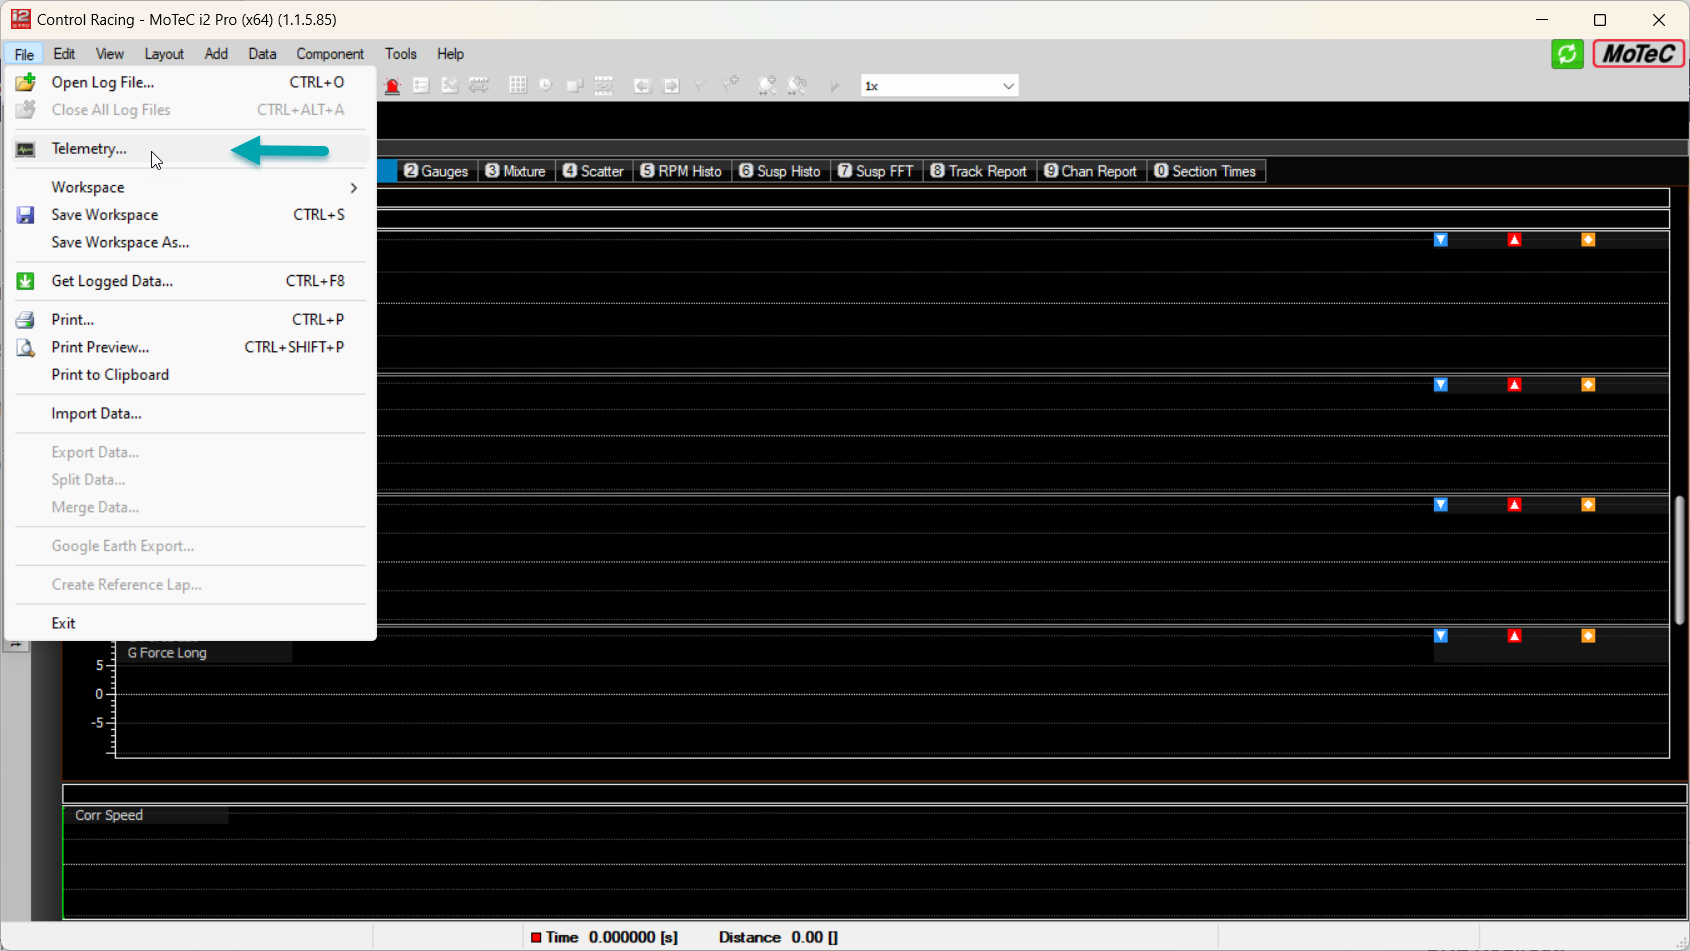The image size is (1690, 951).
Task: Choose Save Workspace menu entry
Action: point(190,215)
